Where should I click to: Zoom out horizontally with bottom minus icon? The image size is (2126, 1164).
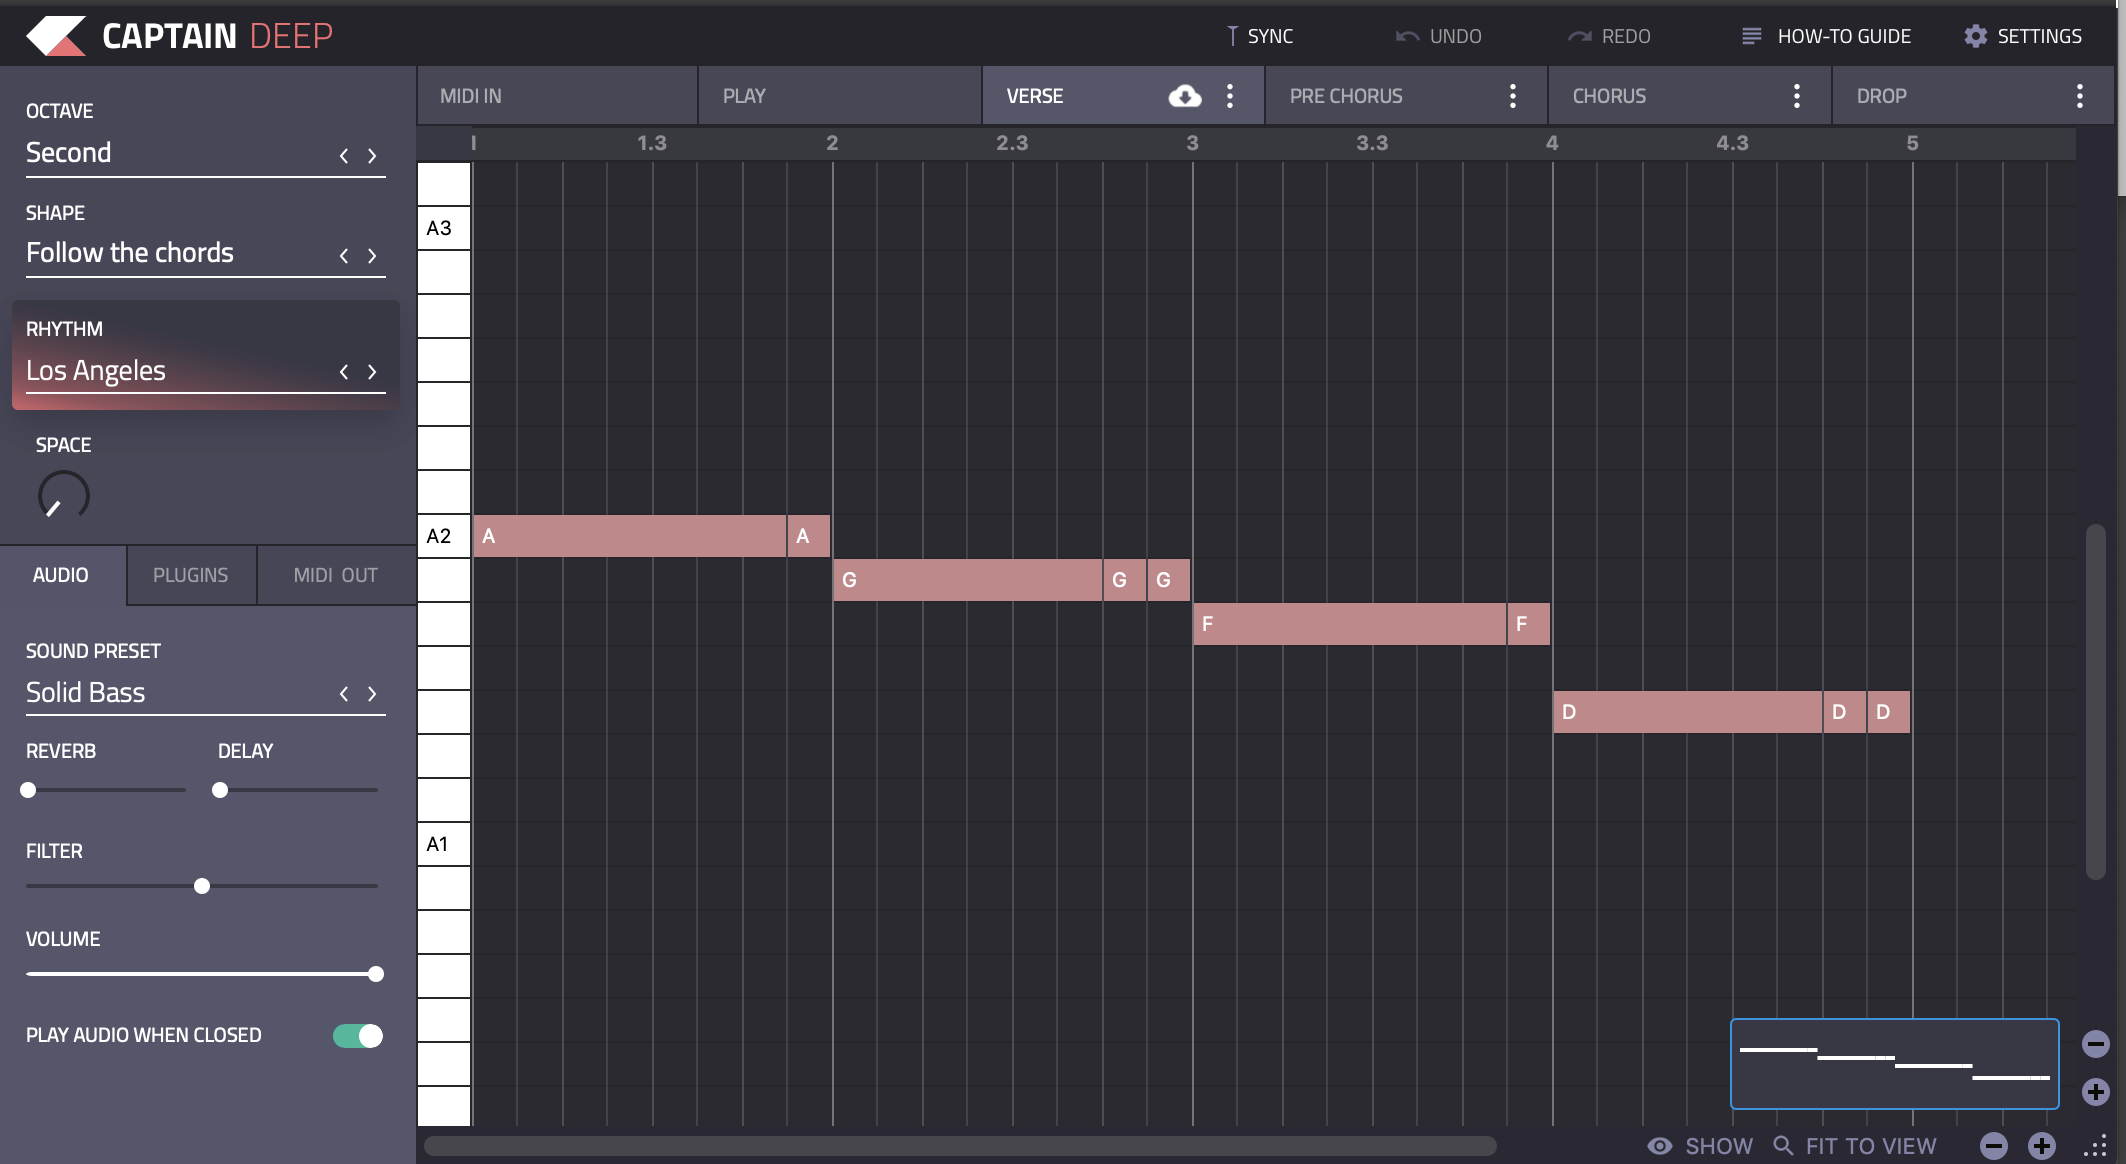pyautogui.click(x=1994, y=1146)
